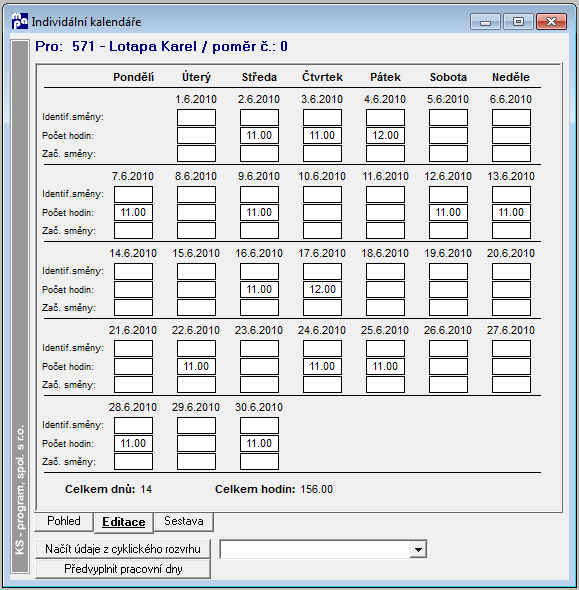Click Počet hodin field for 7.6.2010
This screenshot has width=579, height=590.
(x=133, y=213)
